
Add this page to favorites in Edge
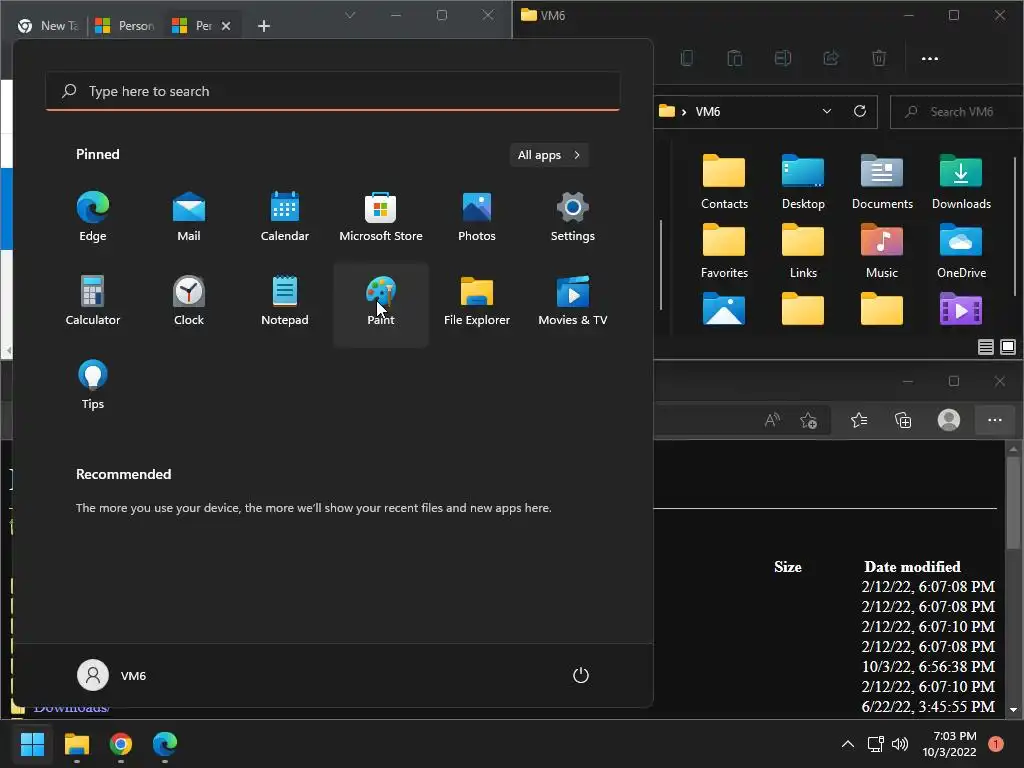coord(808,420)
